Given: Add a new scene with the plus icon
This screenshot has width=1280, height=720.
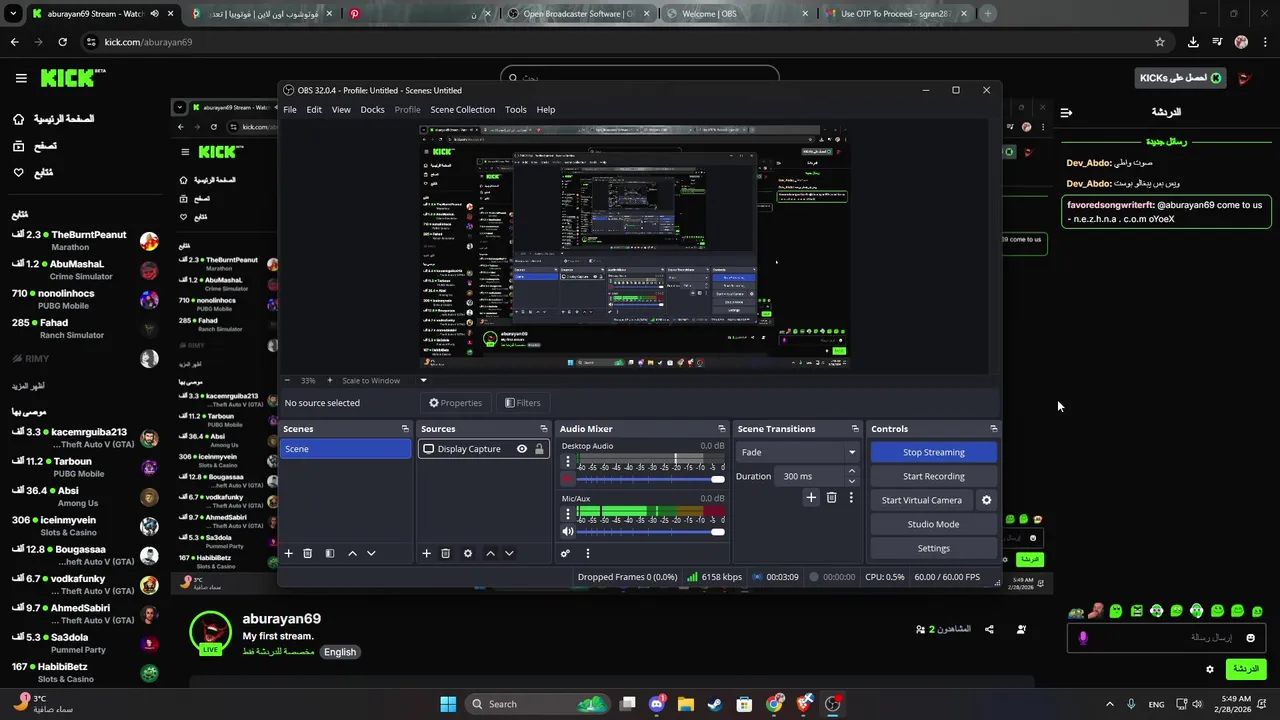Looking at the screenshot, I should tap(288, 553).
